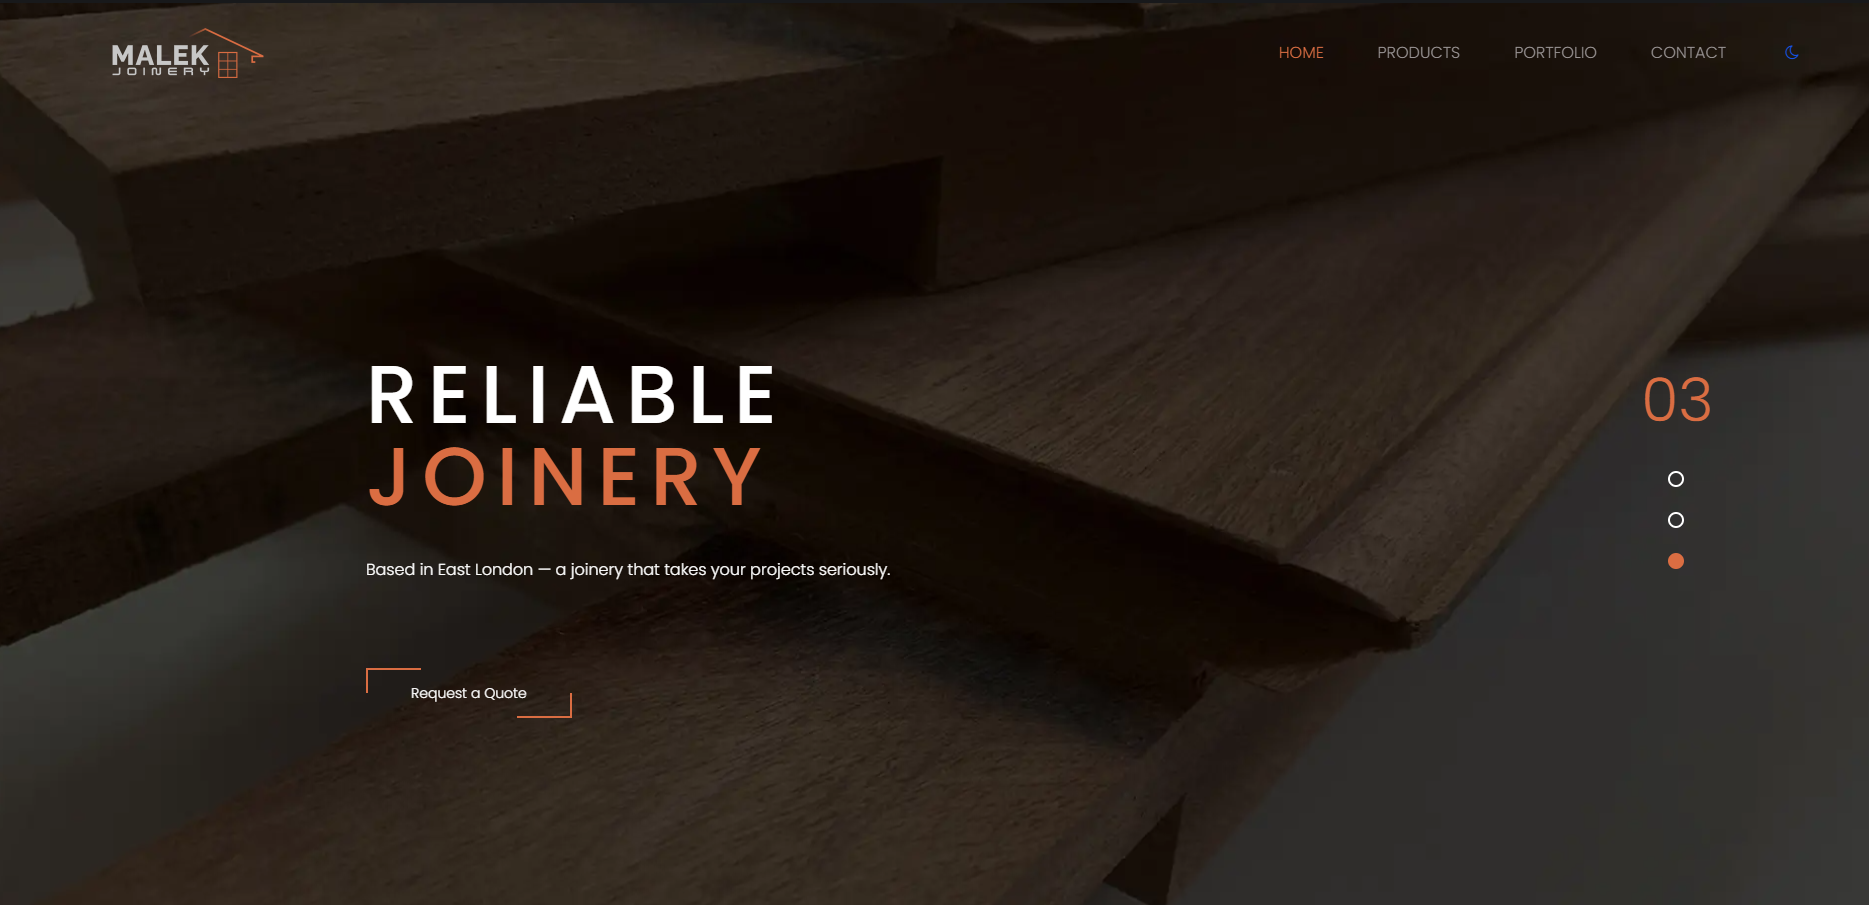
Task: Click the slide number 03
Action: click(x=1677, y=400)
